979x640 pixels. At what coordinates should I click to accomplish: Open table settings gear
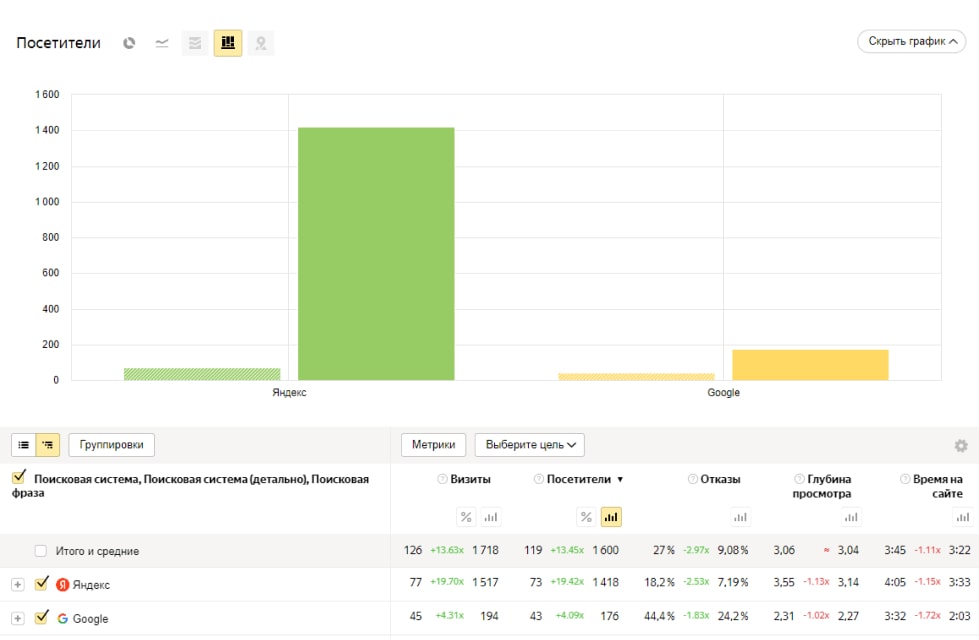pyautogui.click(x=961, y=446)
